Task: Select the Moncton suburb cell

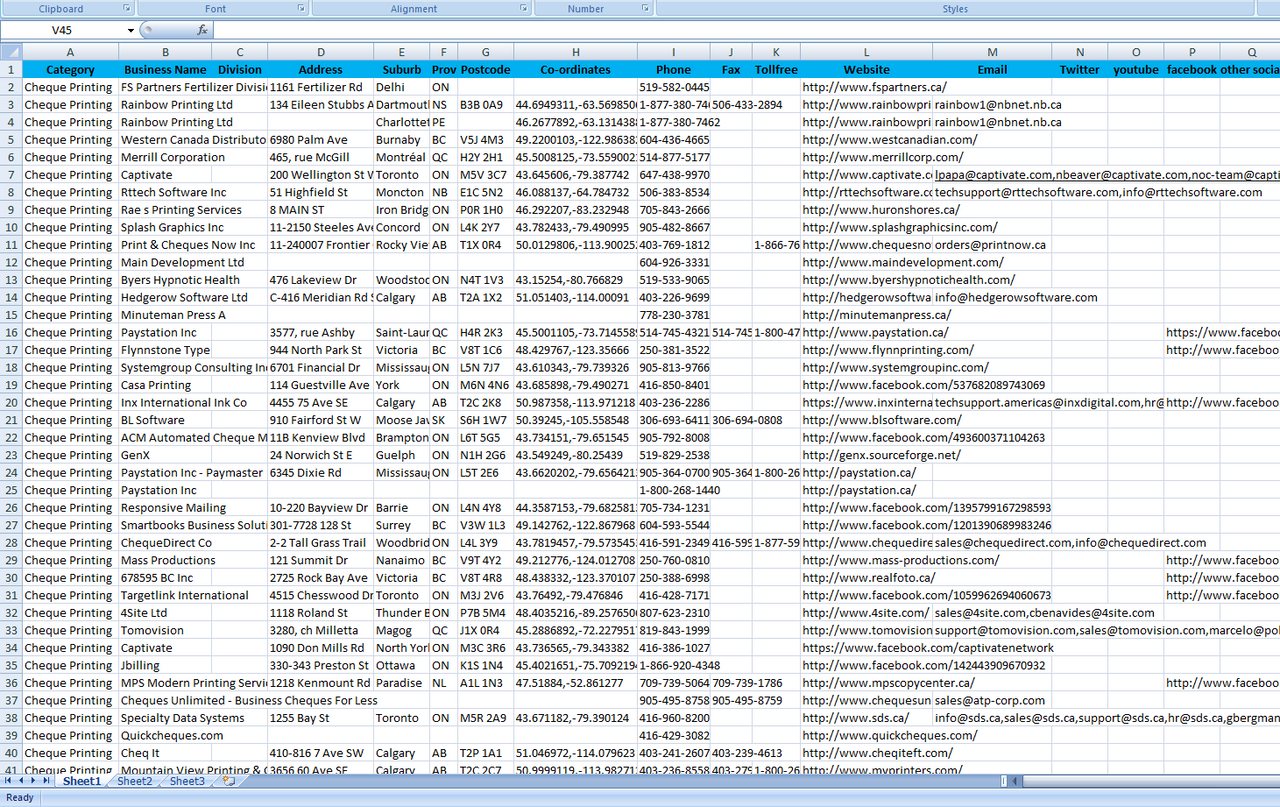Action: [401, 192]
